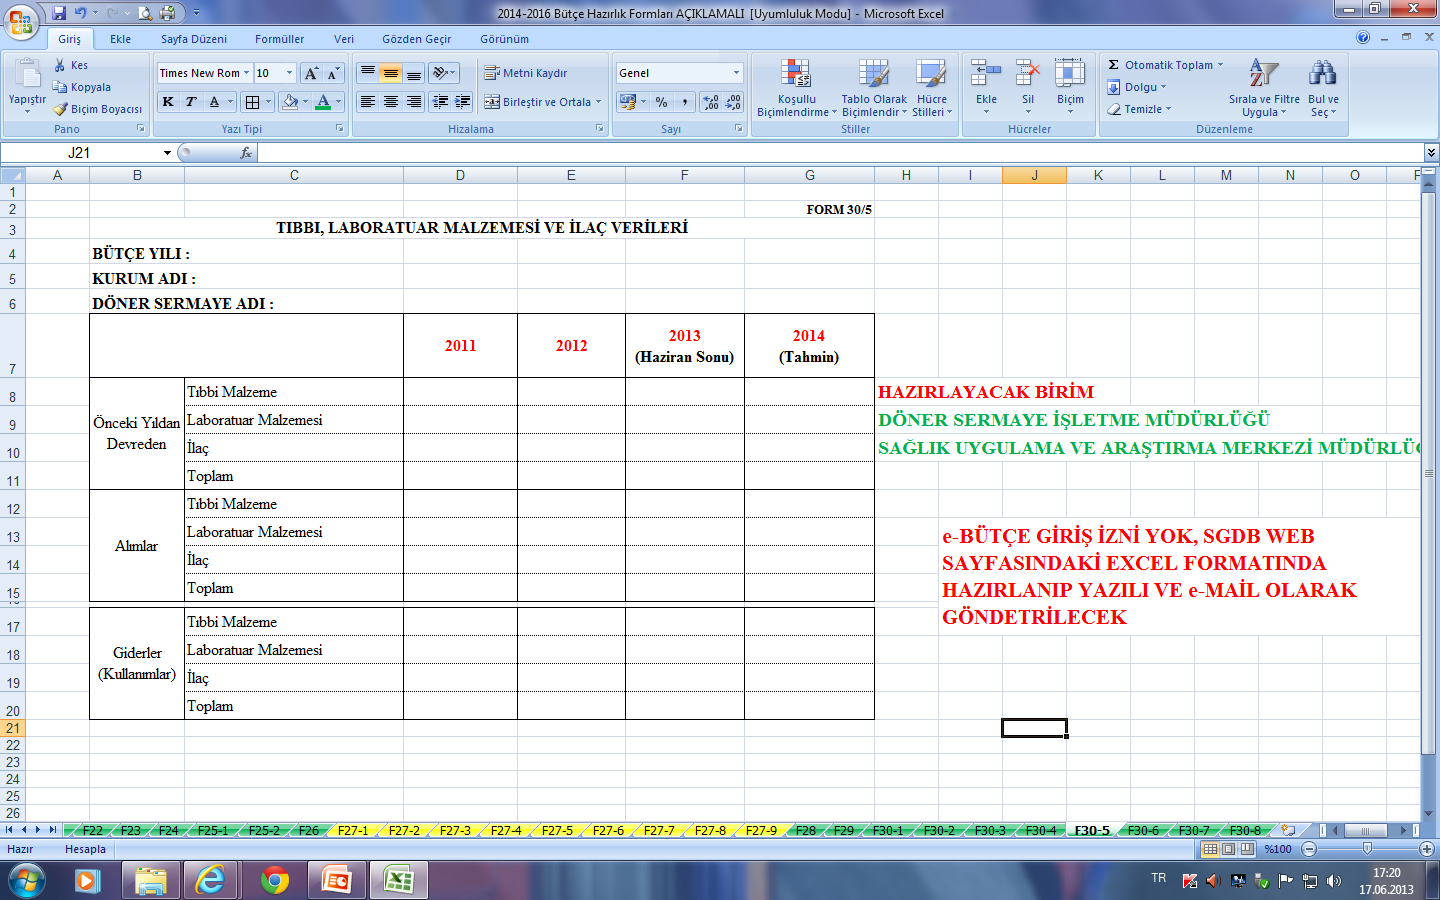Switch to Sayfa Düzeni tab
The width and height of the screenshot is (1440, 900).
pyautogui.click(x=194, y=39)
